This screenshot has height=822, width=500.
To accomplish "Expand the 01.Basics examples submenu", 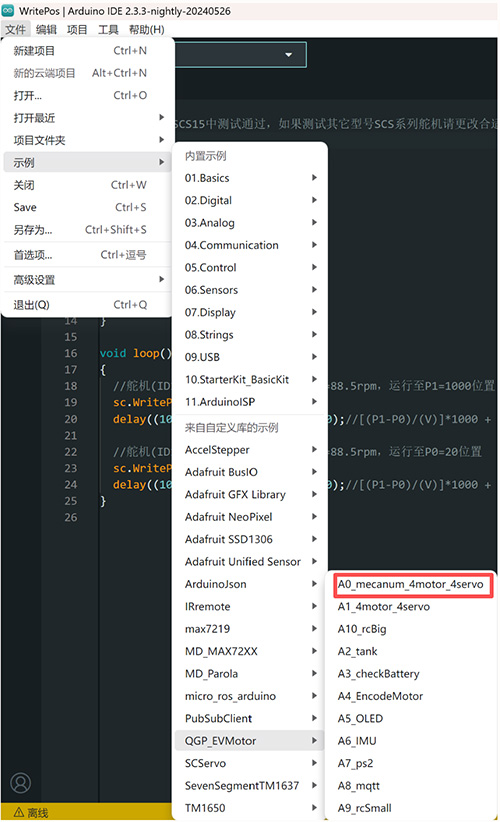I will coord(249,178).
